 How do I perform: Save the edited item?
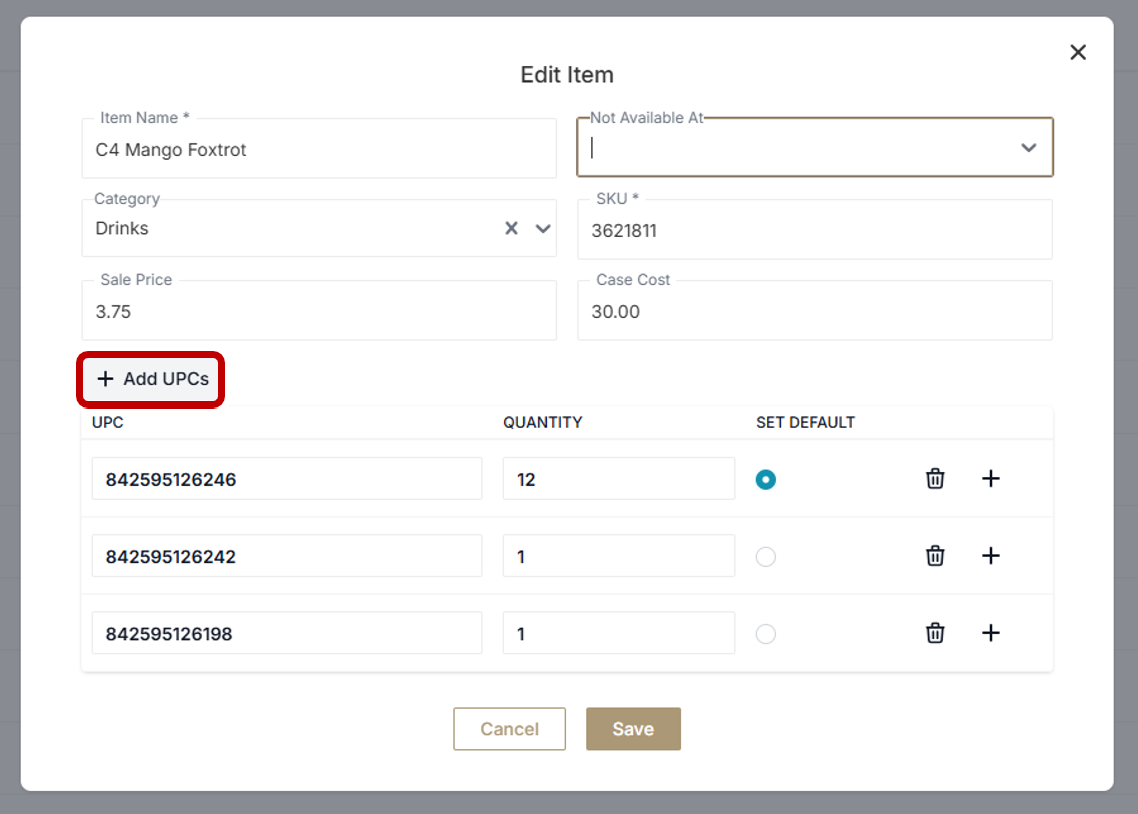[x=633, y=728]
